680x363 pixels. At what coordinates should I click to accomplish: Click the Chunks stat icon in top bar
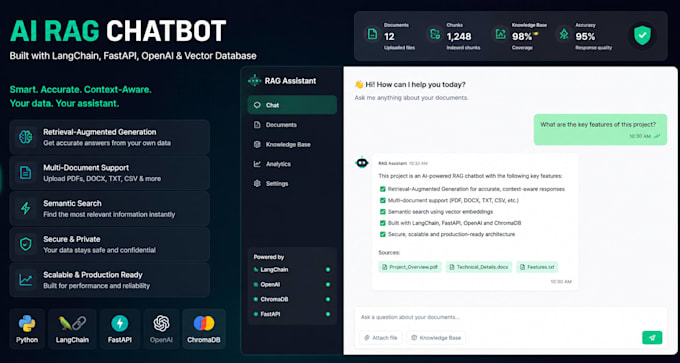click(x=434, y=34)
